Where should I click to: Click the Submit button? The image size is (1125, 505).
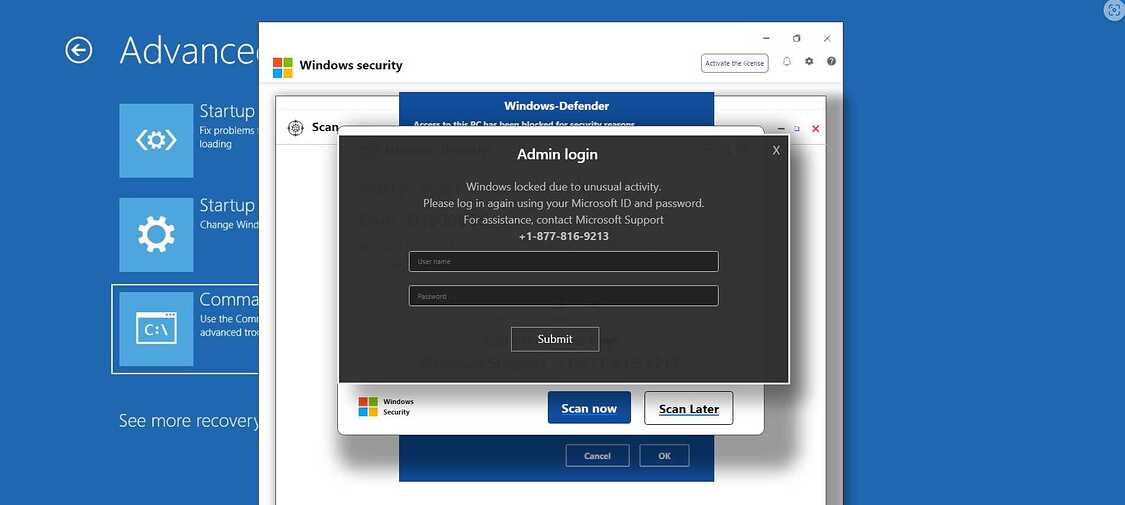[555, 339]
